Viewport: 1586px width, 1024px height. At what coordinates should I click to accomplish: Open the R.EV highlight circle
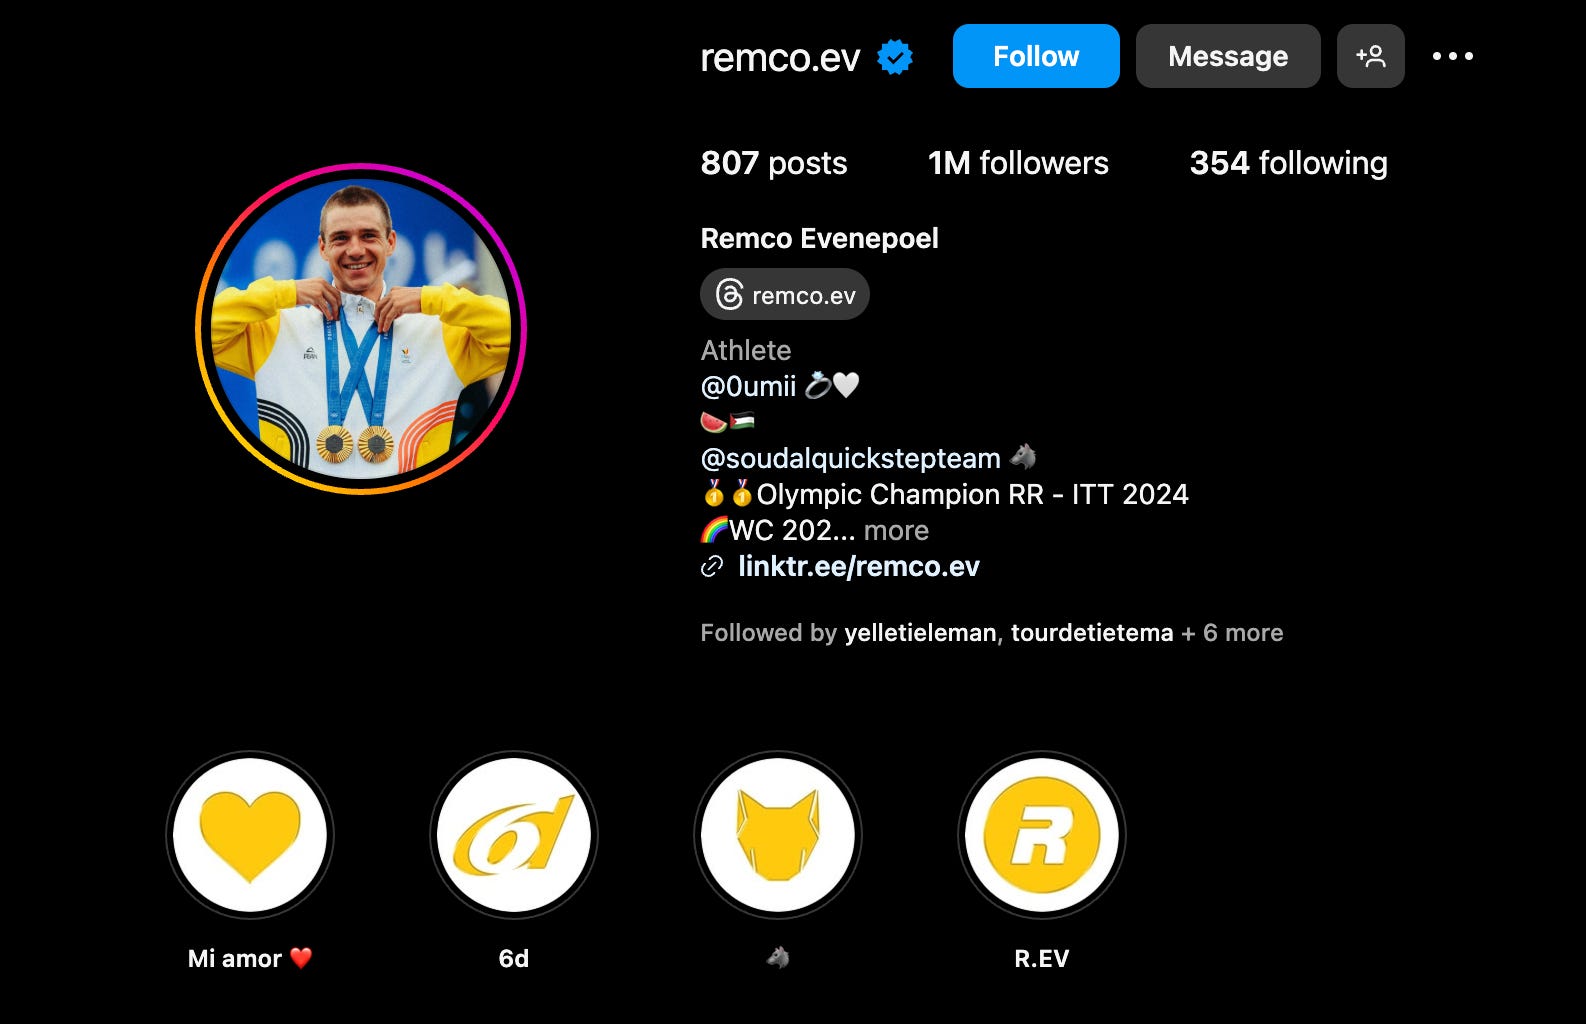pyautogui.click(x=1042, y=835)
